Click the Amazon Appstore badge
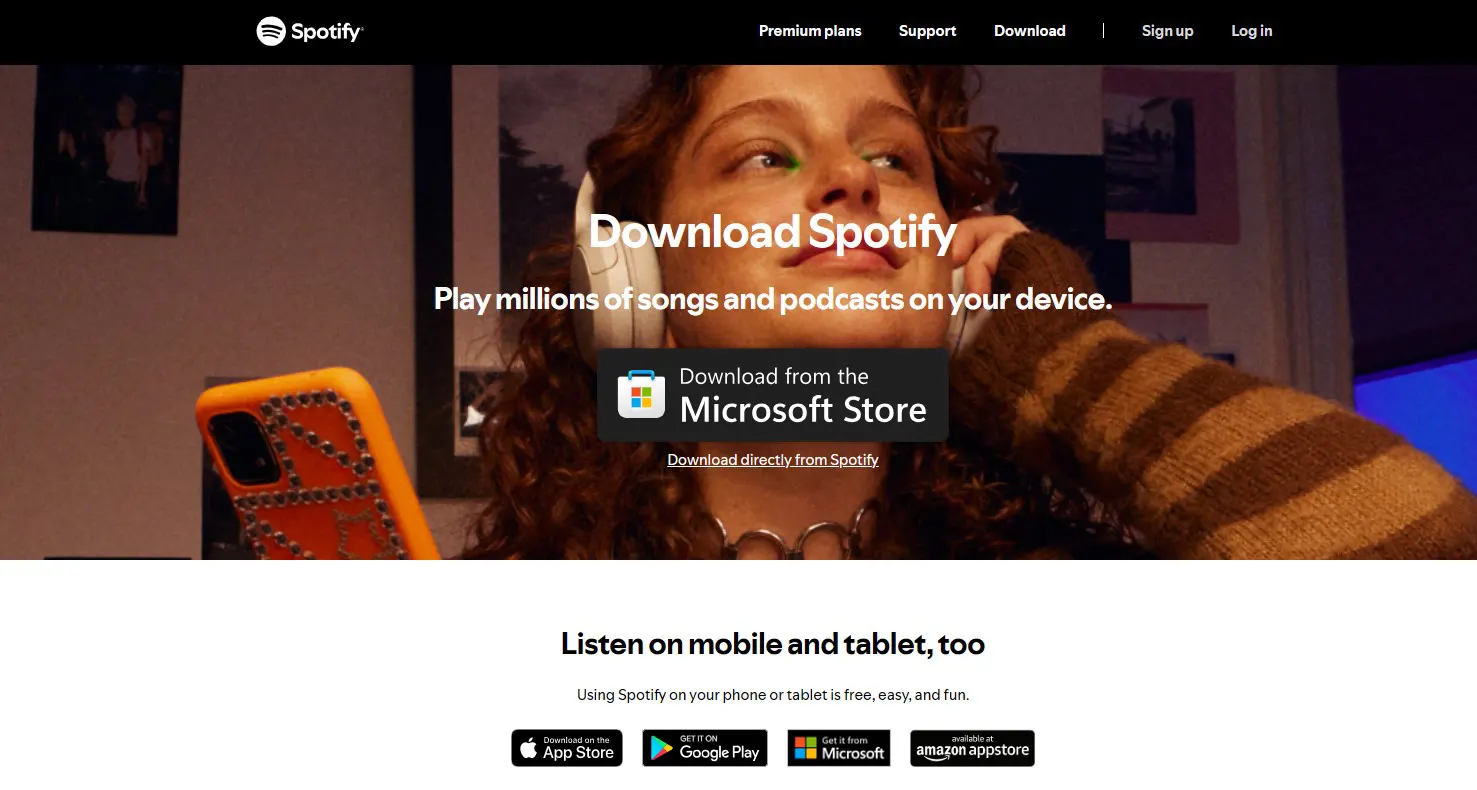 pos(972,748)
